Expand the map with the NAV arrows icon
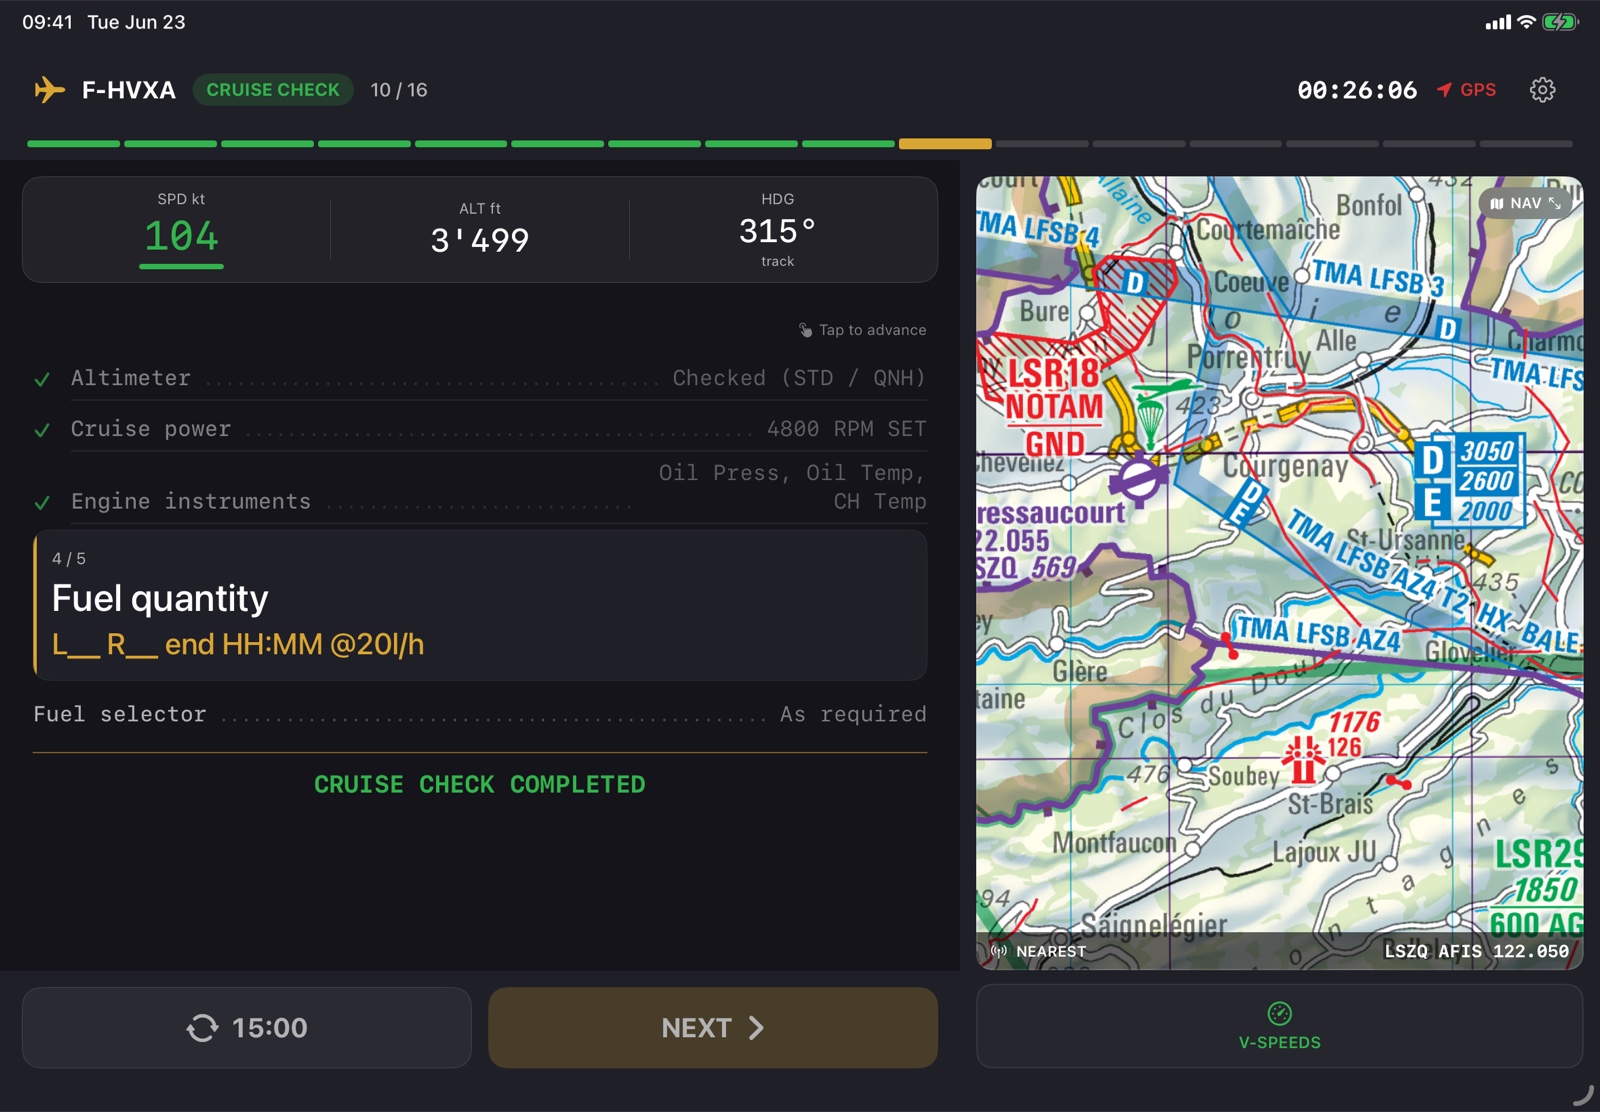Viewport: 1600px width, 1112px height. [1555, 203]
